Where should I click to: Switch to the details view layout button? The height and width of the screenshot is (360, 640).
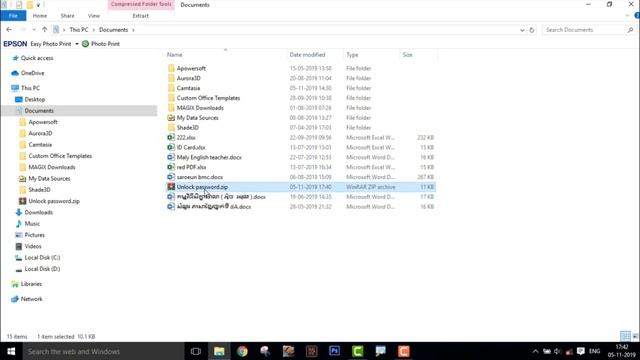point(625,336)
